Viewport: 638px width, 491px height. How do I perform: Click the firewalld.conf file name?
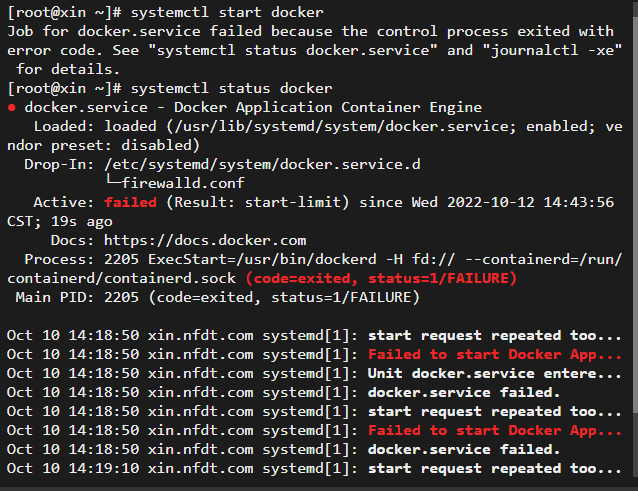point(183,183)
